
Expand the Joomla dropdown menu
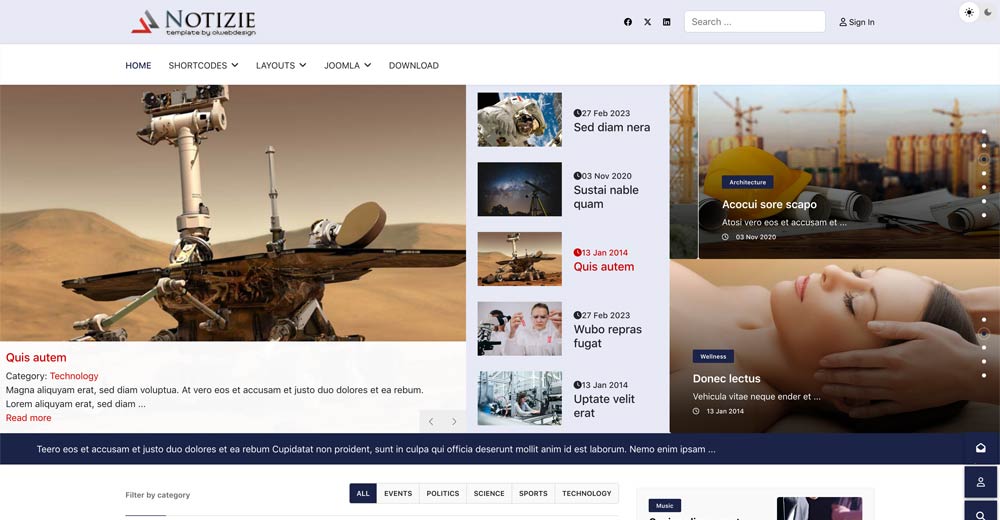pyautogui.click(x=348, y=65)
